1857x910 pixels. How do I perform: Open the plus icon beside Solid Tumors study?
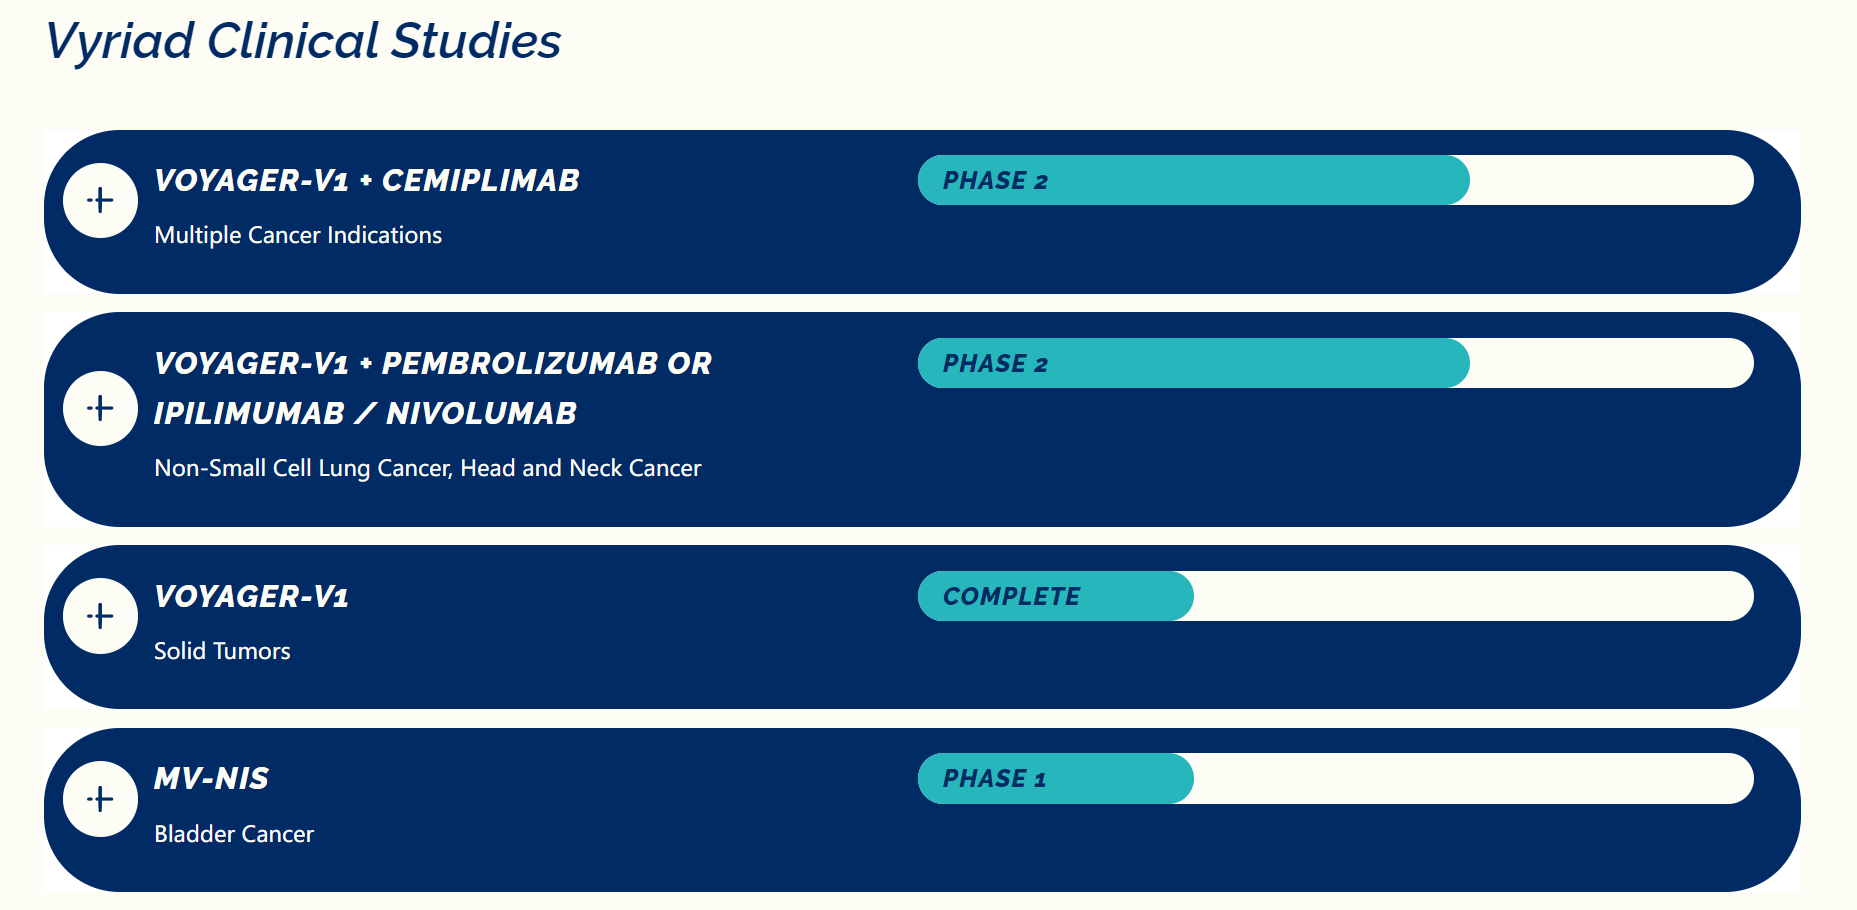pyautogui.click(x=100, y=616)
